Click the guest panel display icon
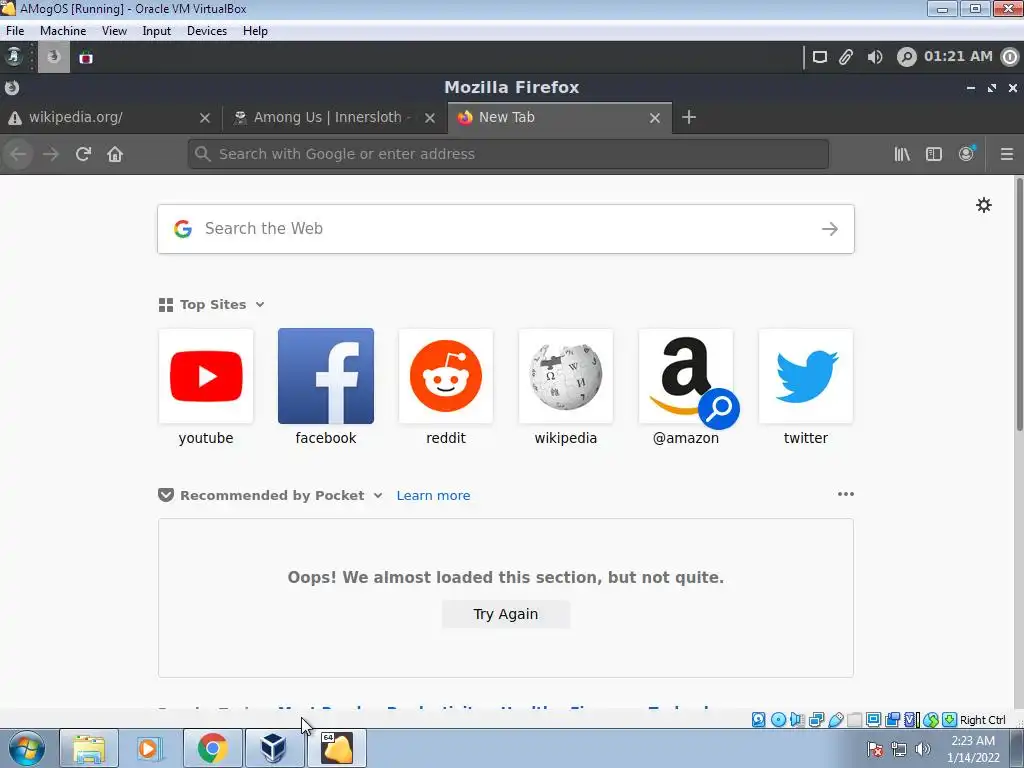Screen dimensions: 1024x768 pyautogui.click(x=820, y=57)
